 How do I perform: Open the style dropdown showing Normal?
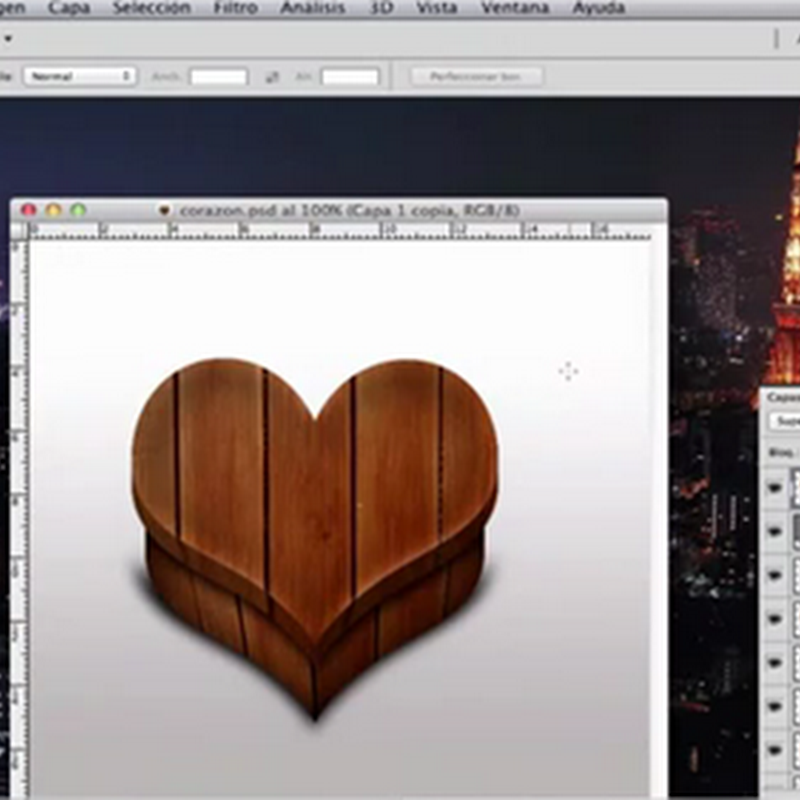coord(80,76)
